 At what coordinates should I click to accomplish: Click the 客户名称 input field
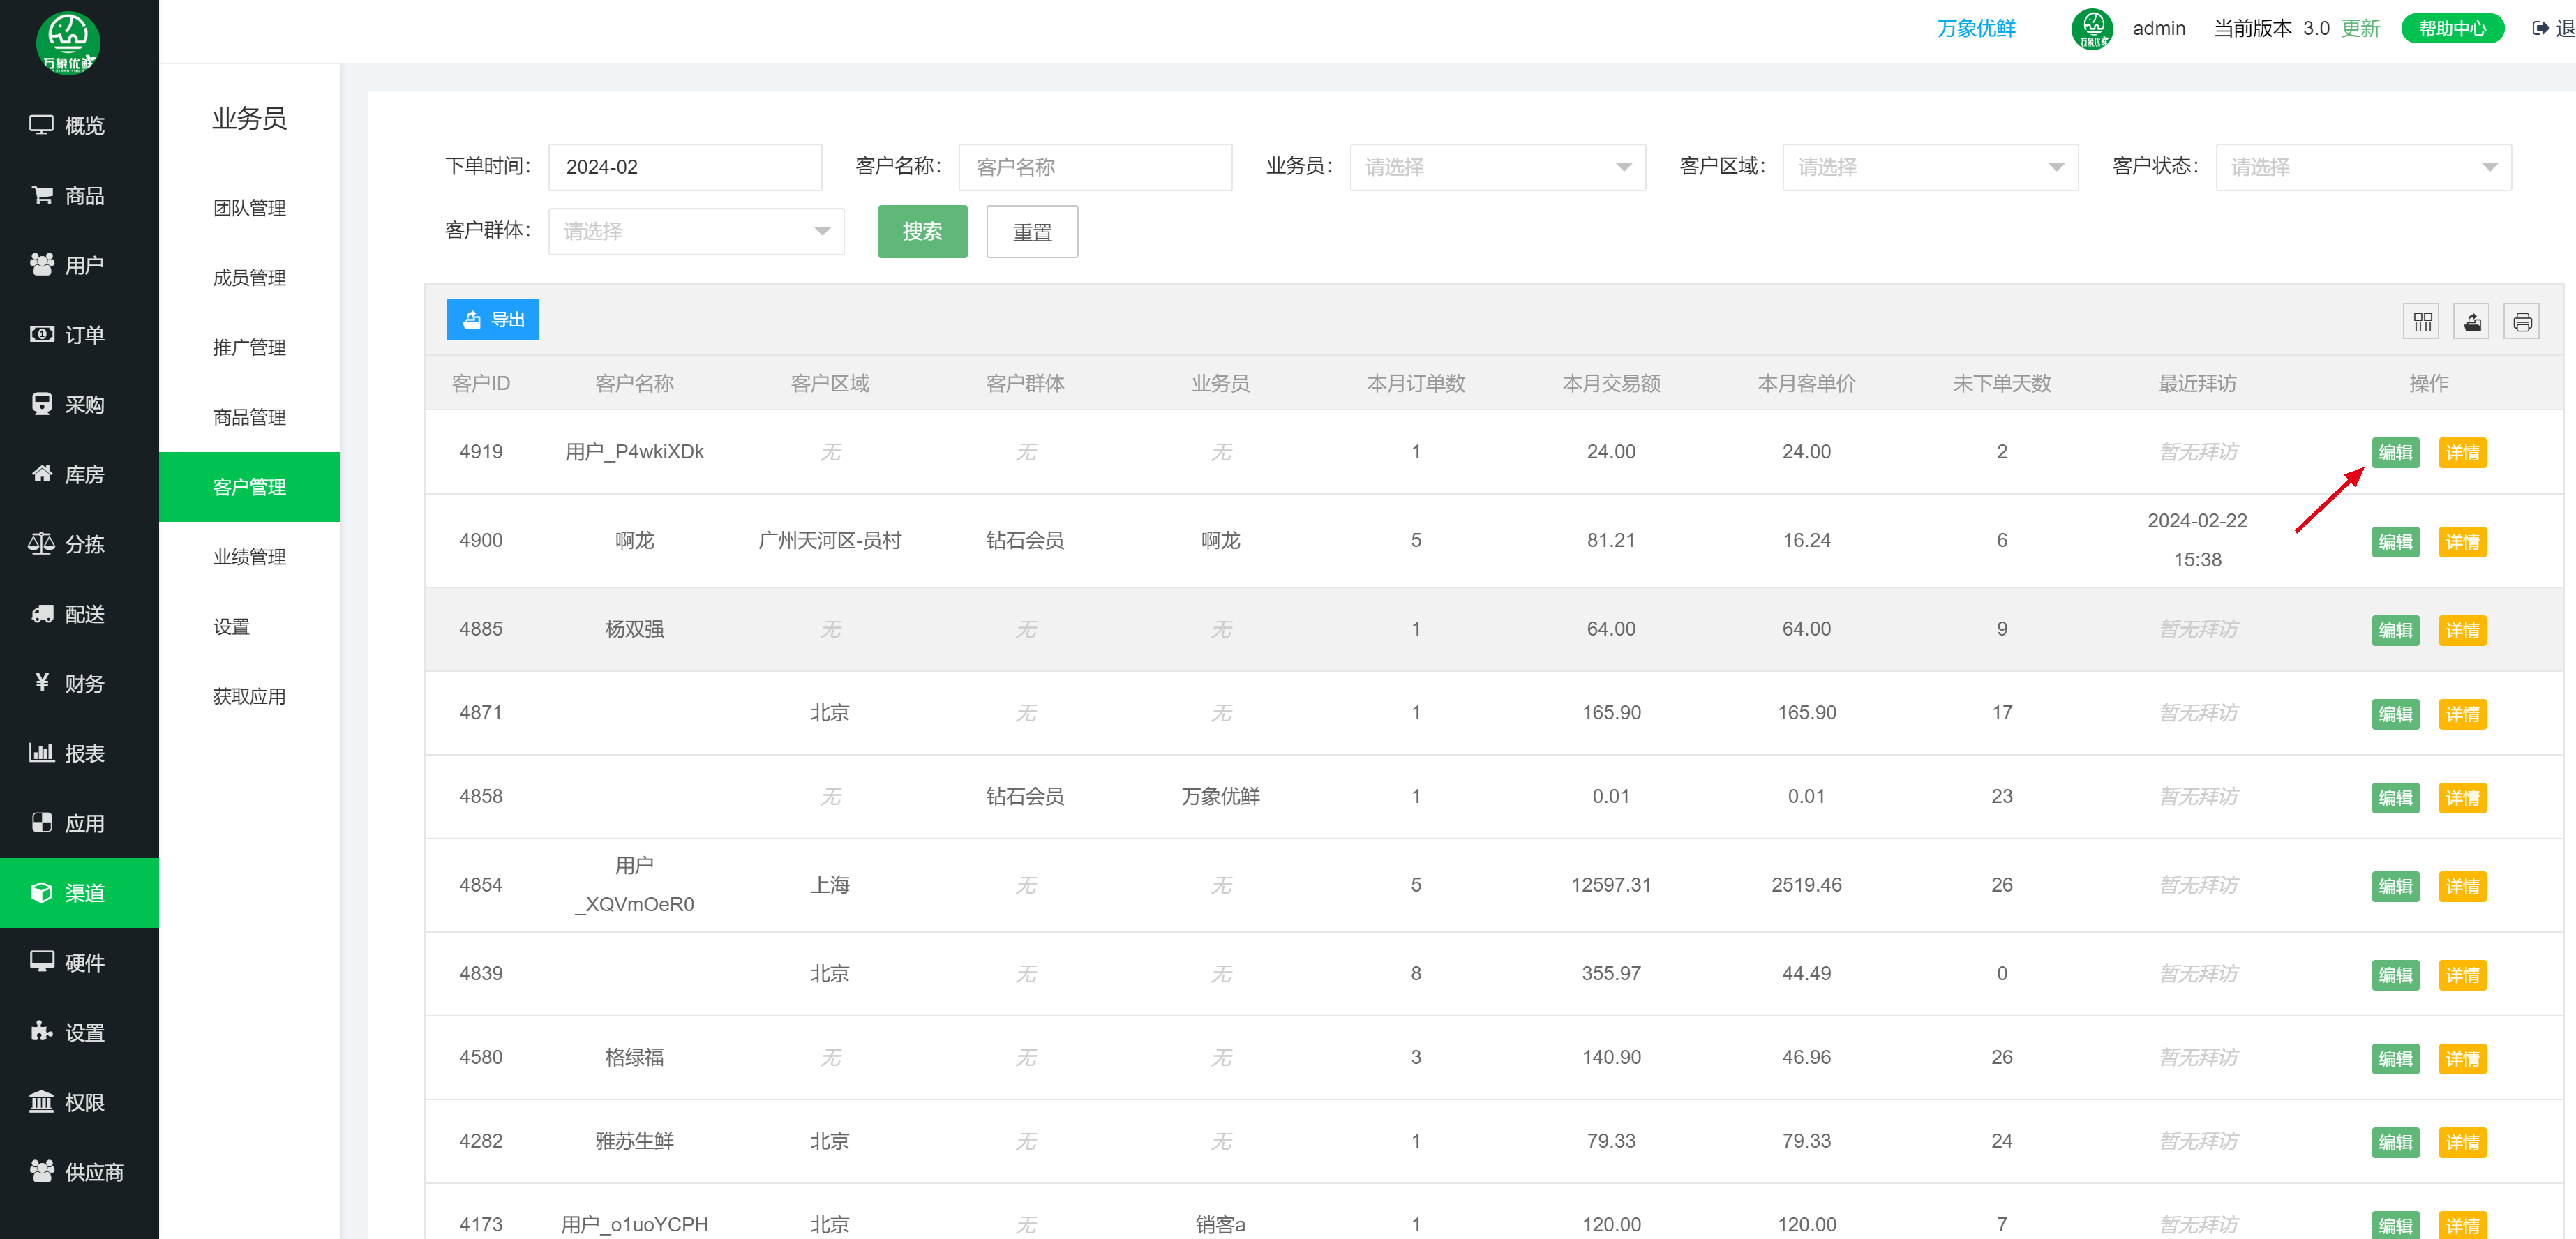pos(1095,167)
